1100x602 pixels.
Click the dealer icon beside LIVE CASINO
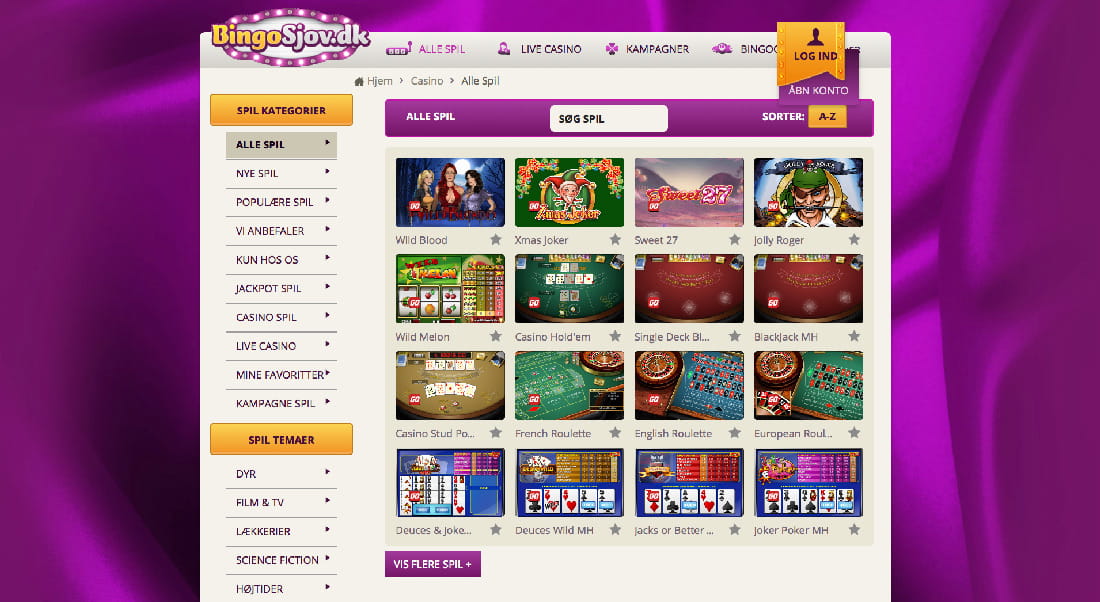(504, 48)
